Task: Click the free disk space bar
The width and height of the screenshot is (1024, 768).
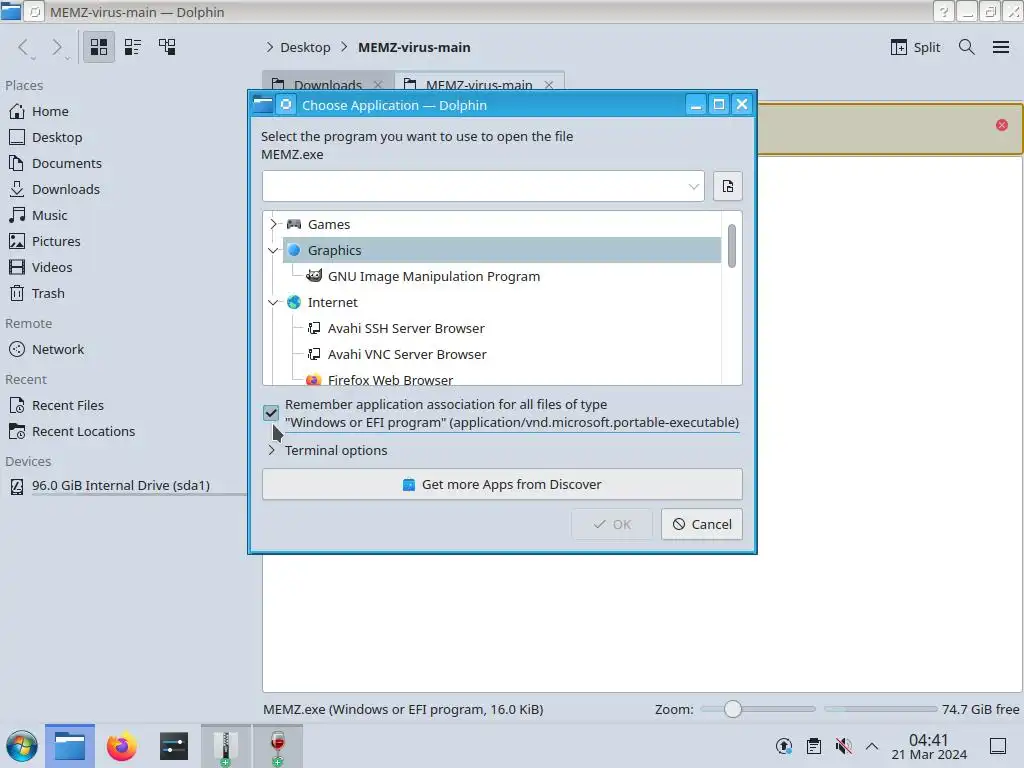Action: click(880, 709)
